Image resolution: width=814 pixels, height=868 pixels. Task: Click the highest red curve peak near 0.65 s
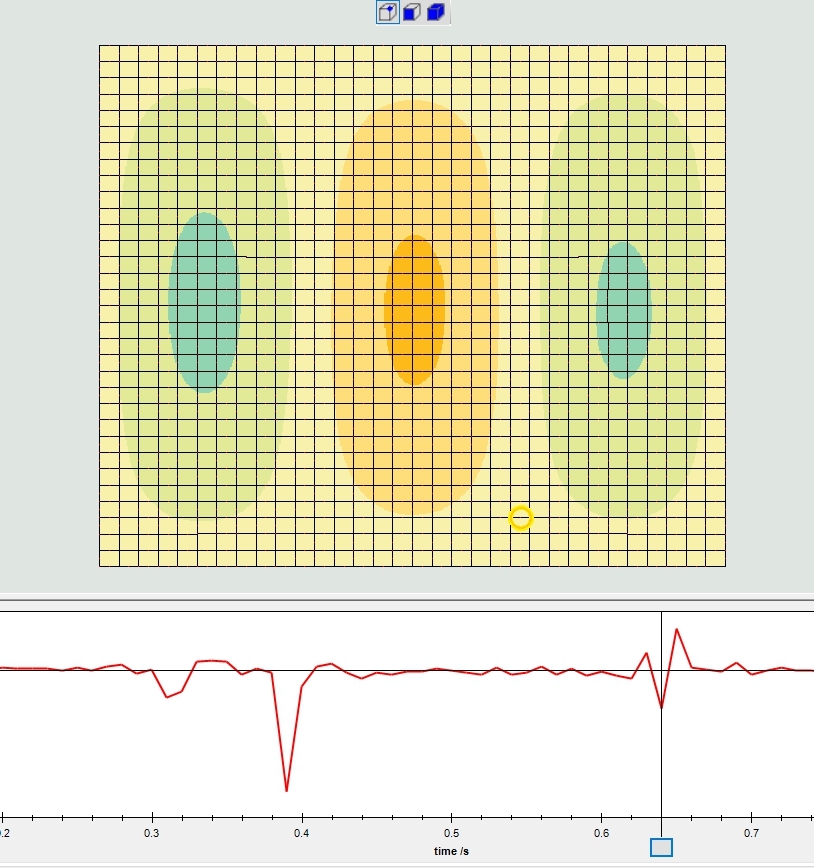[677, 631]
